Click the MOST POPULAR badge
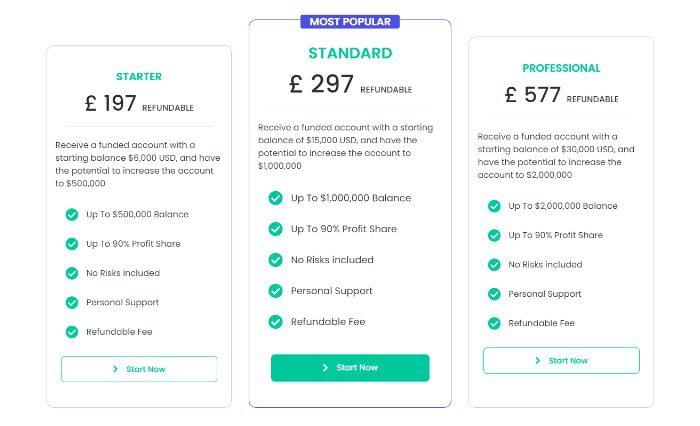Screen dimensions: 700x426 point(350,21)
